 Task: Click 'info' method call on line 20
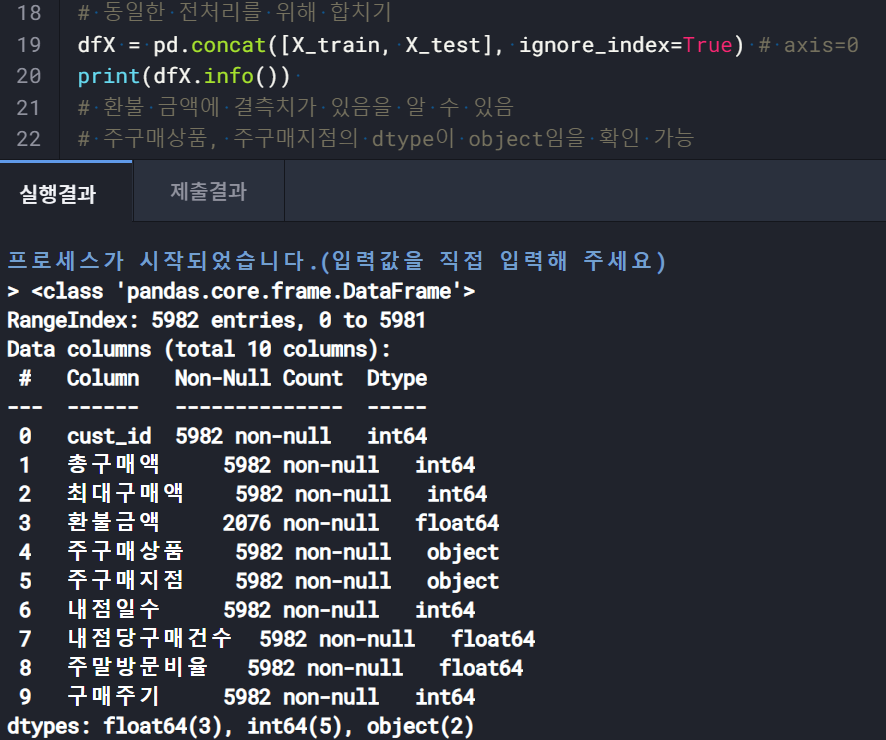228,76
